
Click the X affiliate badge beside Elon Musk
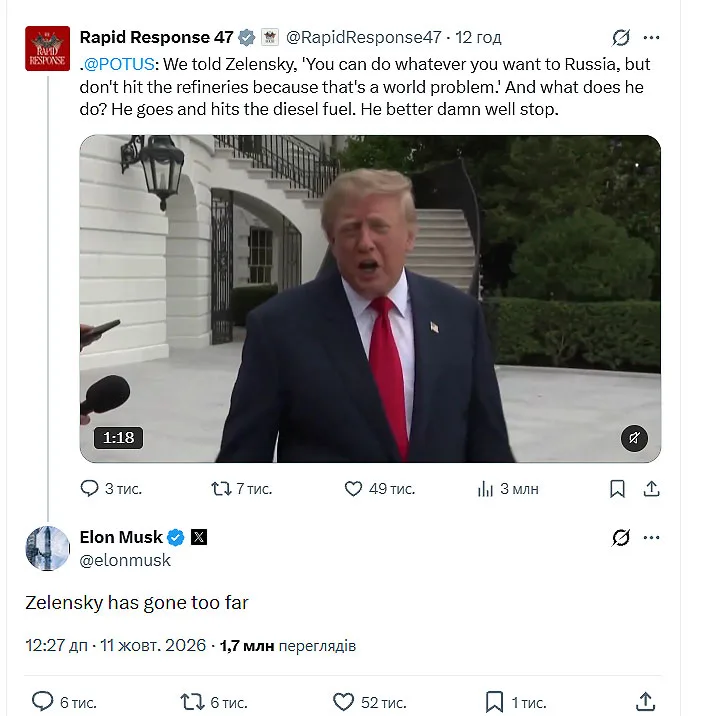[x=199, y=537]
